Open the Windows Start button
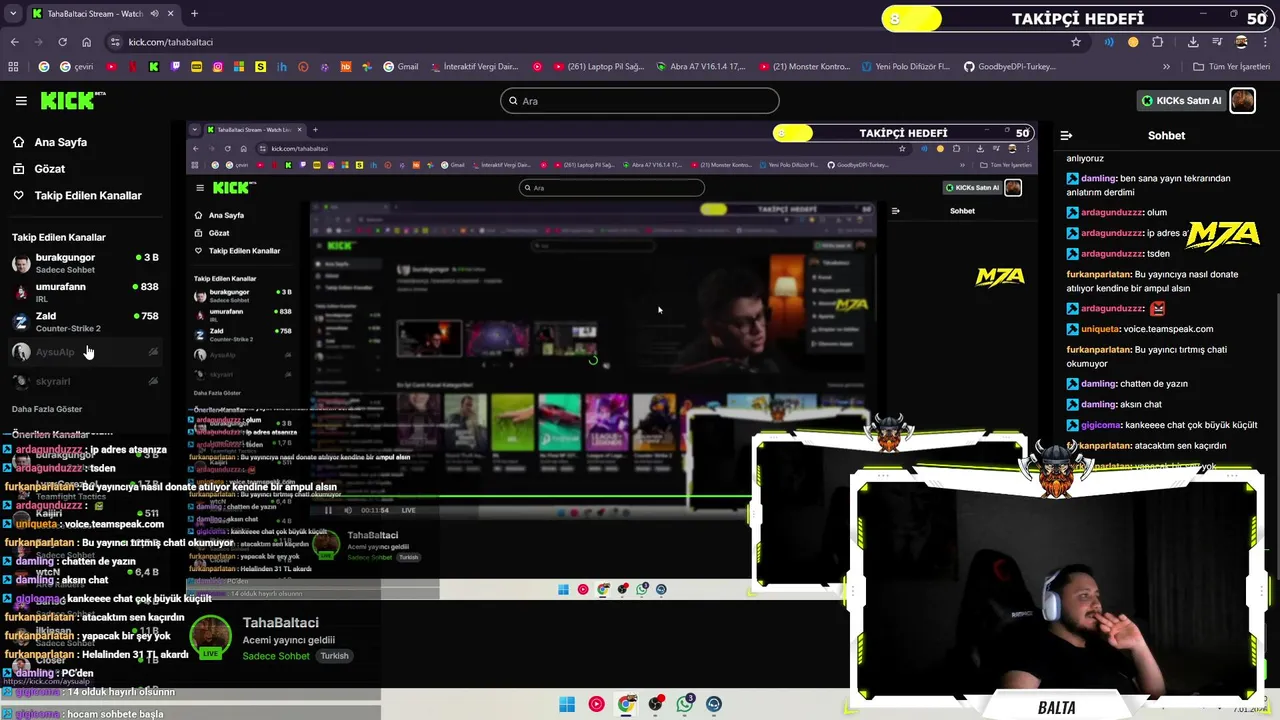Image resolution: width=1280 pixels, height=720 pixels. (567, 704)
